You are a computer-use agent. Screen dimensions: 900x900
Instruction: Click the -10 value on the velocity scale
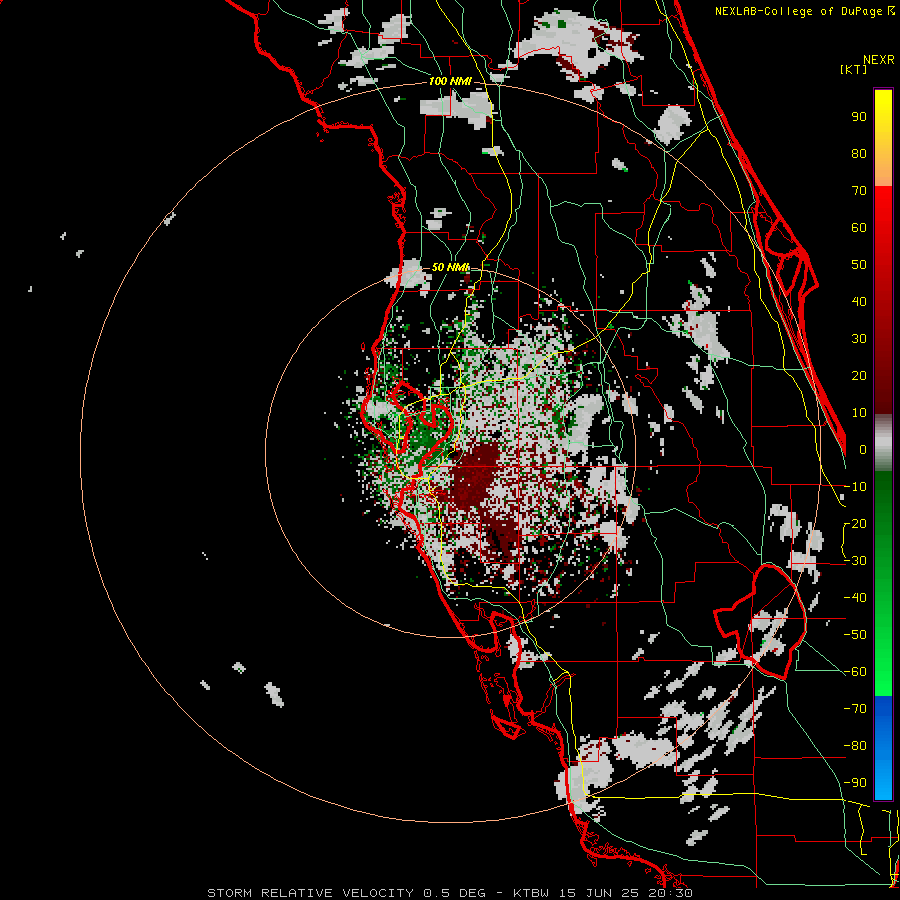click(x=855, y=487)
